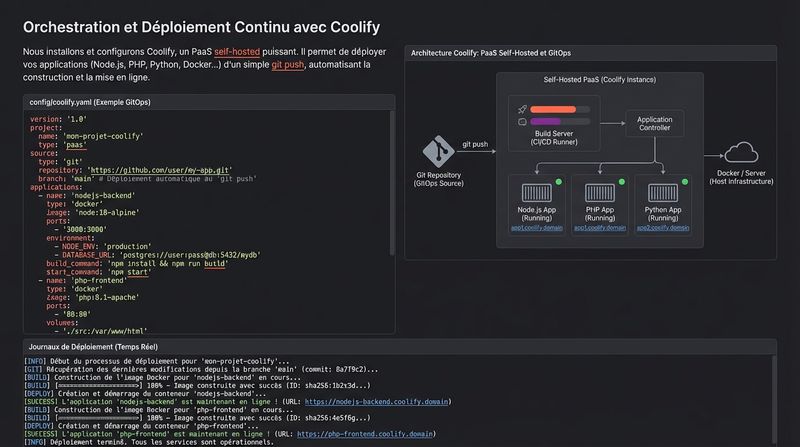Screen dimensions: 800x447
Task: Click the image: 'node:18-alpine' YAML line
Action: (92, 212)
